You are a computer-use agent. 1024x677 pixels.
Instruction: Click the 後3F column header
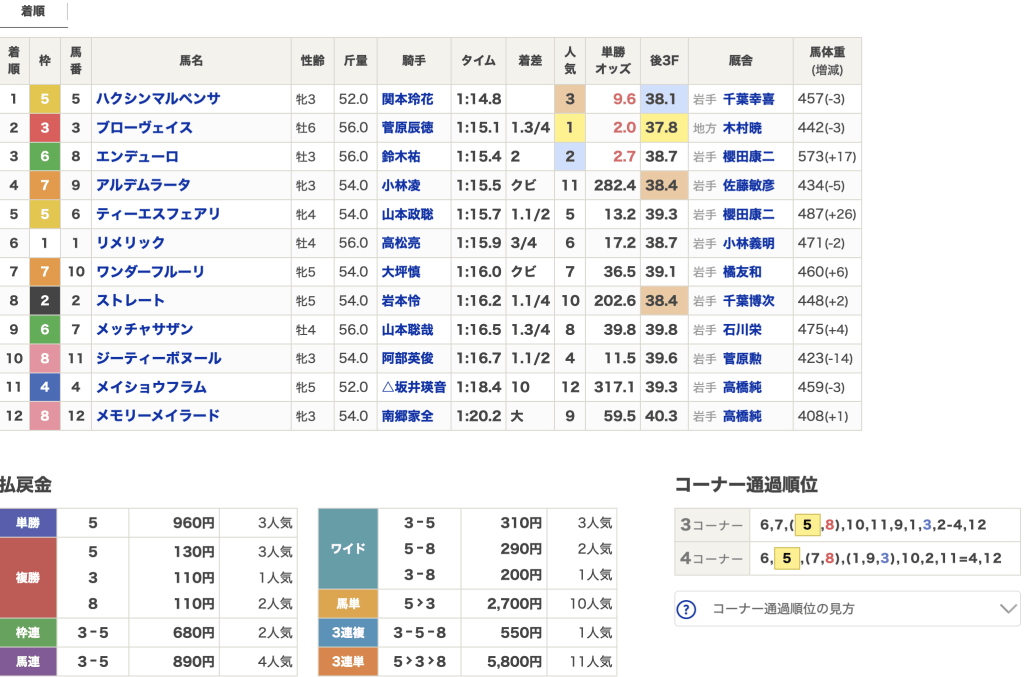664,61
